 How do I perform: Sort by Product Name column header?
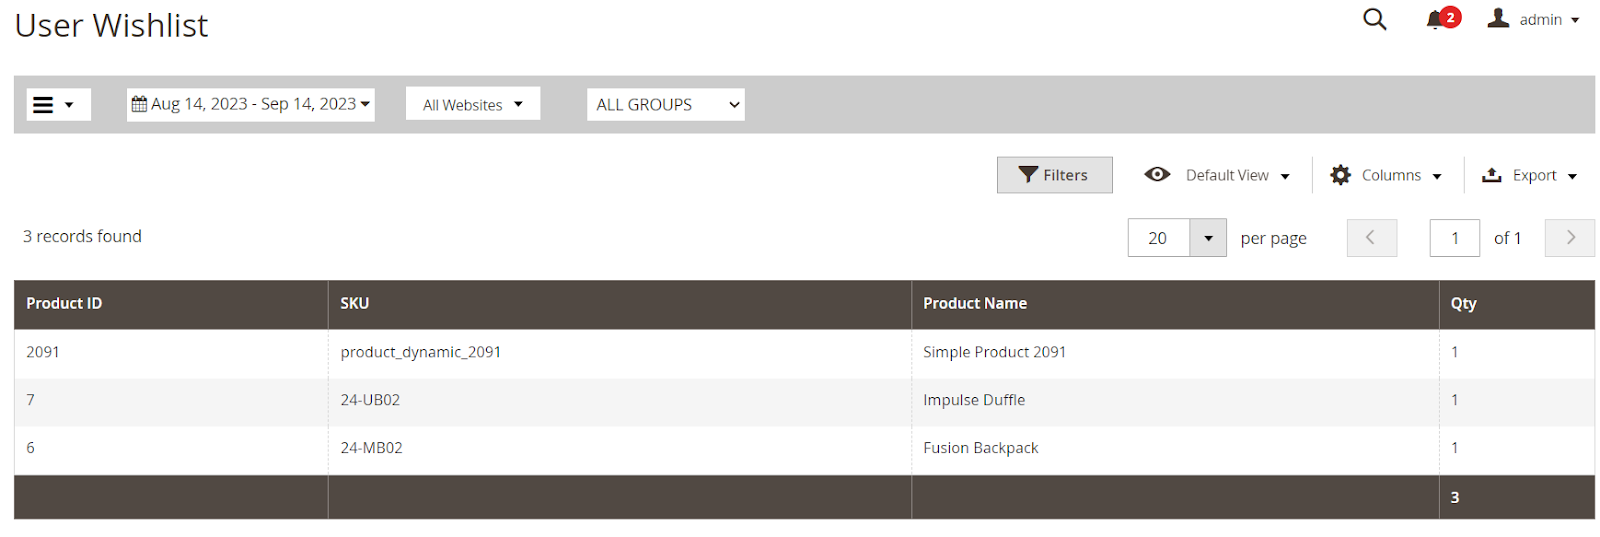pos(975,304)
